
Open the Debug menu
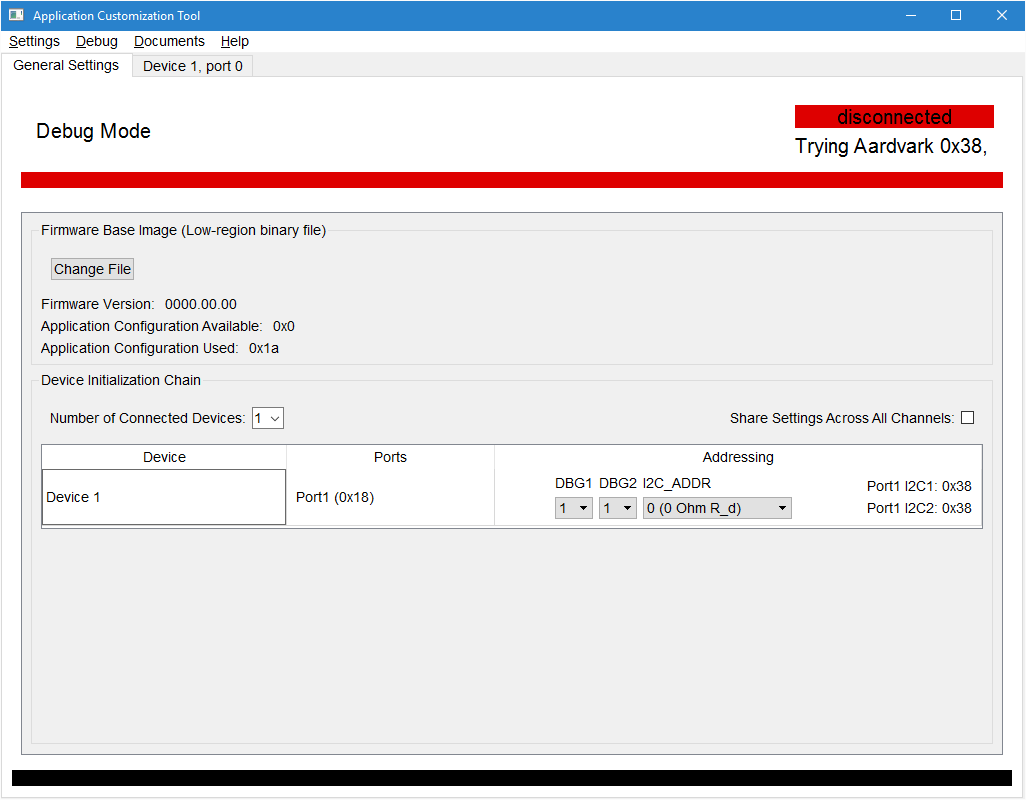click(x=97, y=41)
